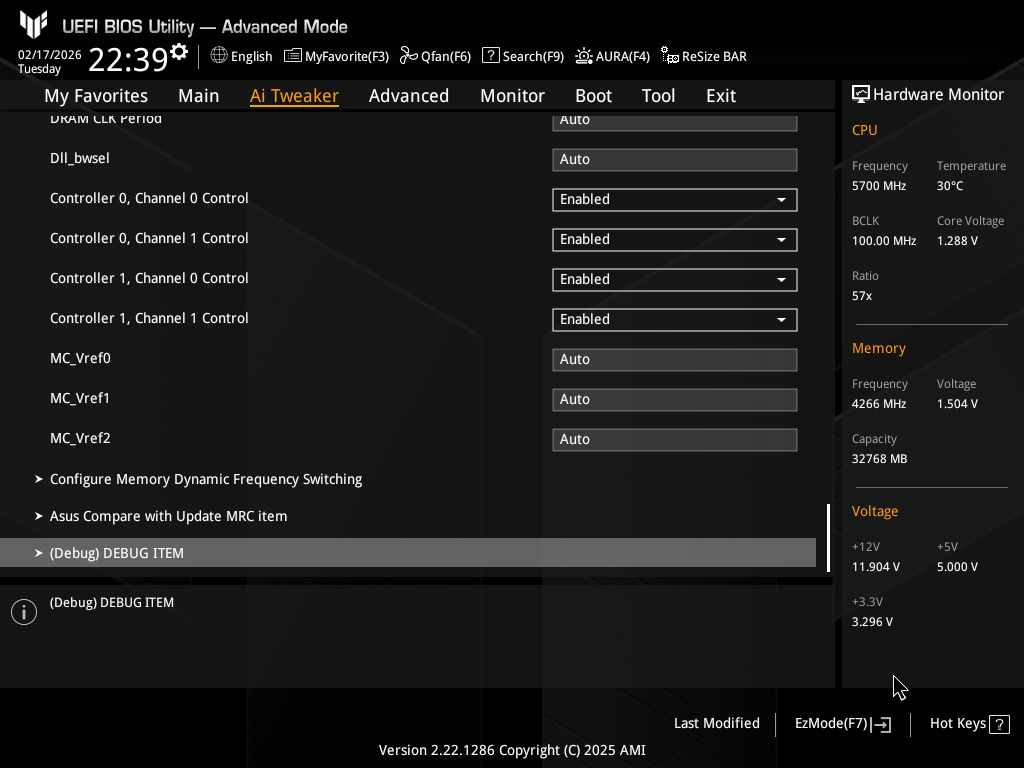Viewport: 1024px width, 768px height.
Task: Select Controller 0, Channel 0 Control label
Action: click(x=149, y=199)
